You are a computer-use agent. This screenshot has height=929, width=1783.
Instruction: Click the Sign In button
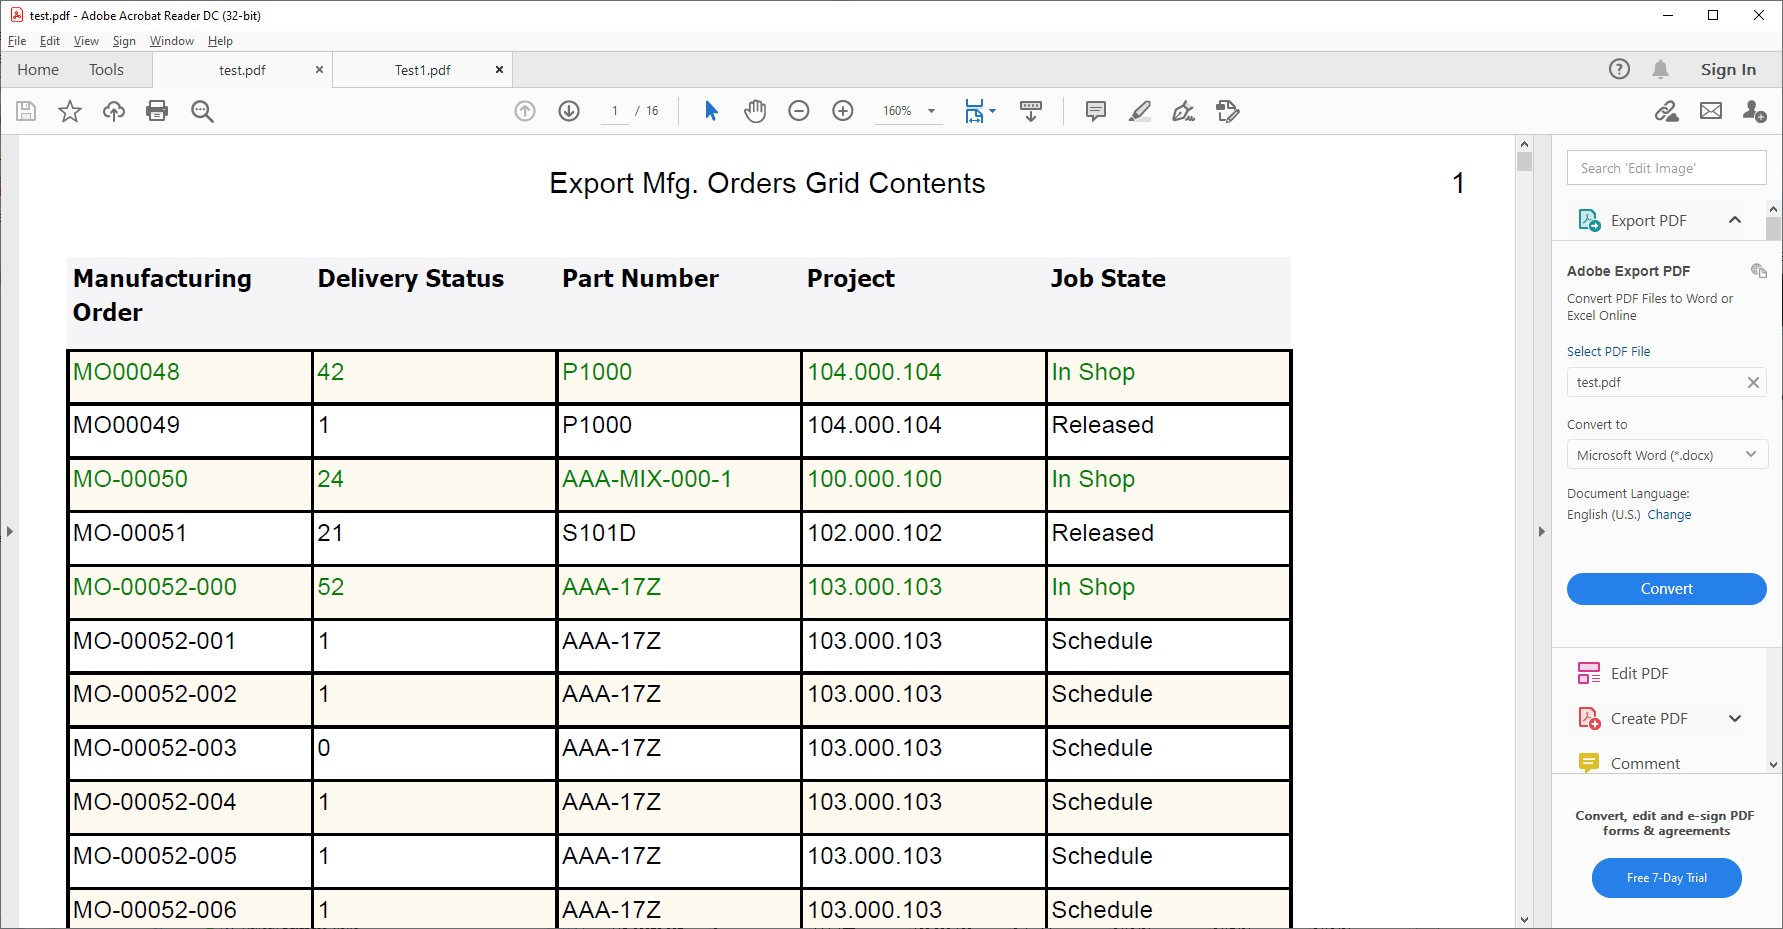1728,69
